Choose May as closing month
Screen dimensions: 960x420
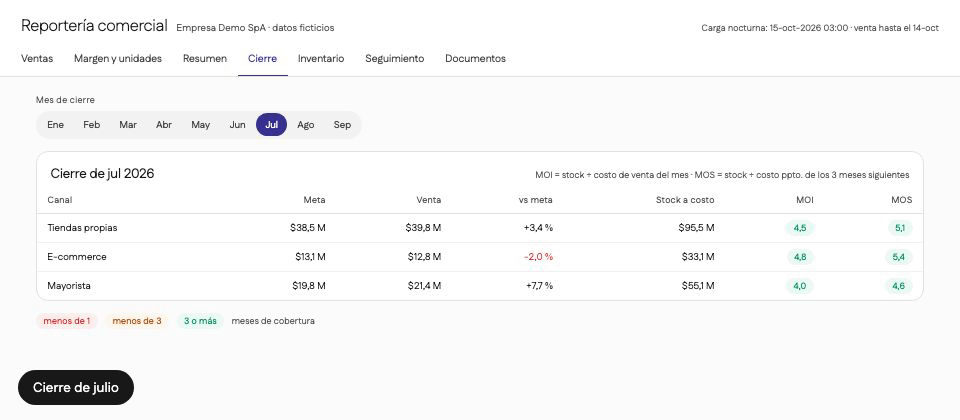(200, 125)
